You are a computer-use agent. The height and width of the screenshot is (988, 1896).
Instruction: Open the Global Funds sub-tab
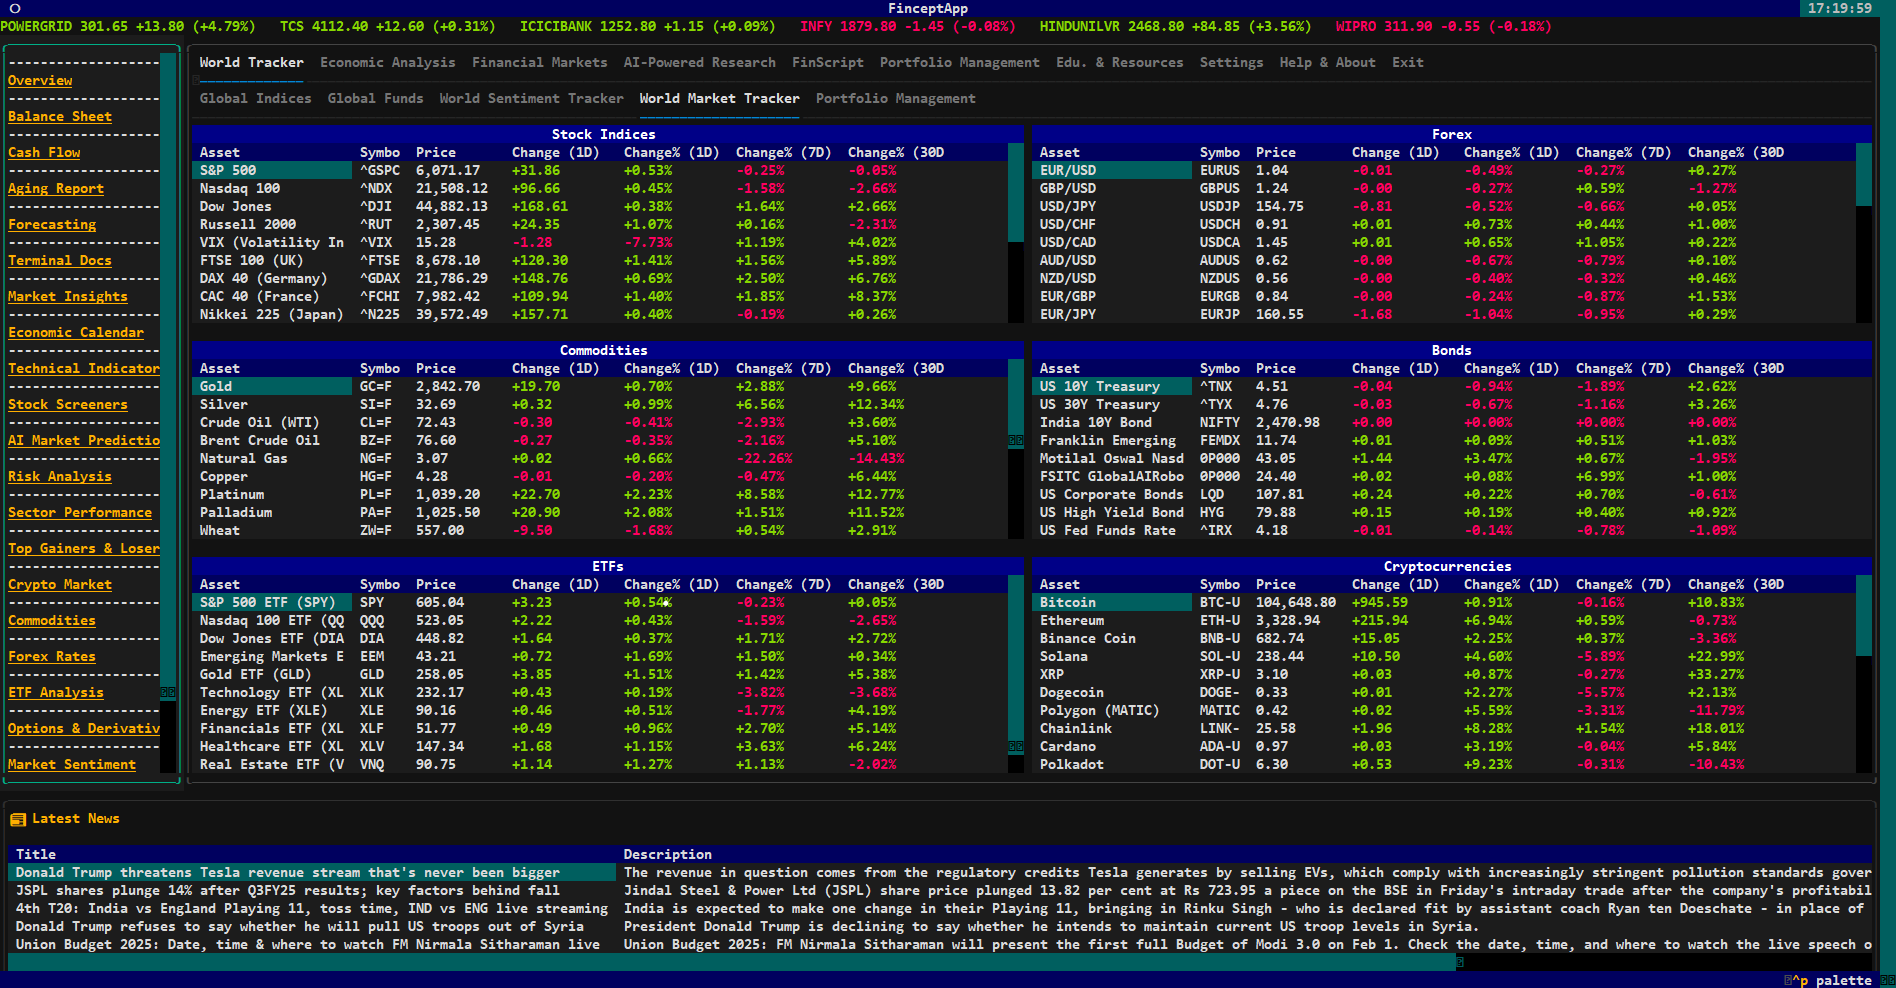(x=376, y=98)
